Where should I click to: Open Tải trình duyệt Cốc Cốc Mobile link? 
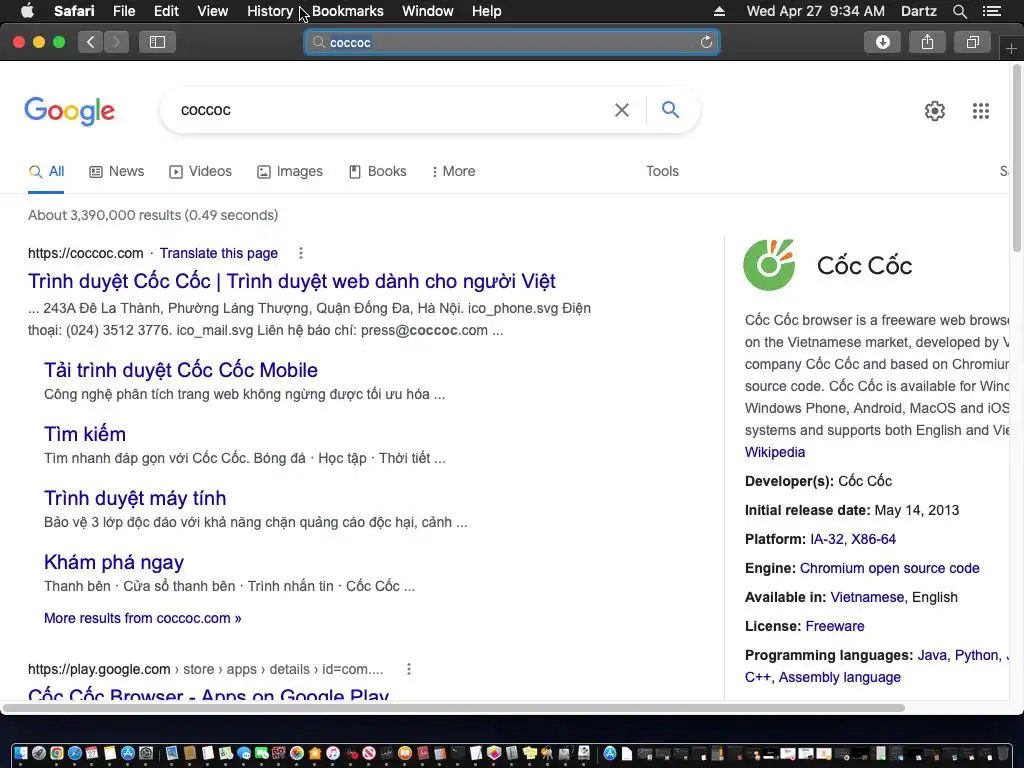pos(180,370)
